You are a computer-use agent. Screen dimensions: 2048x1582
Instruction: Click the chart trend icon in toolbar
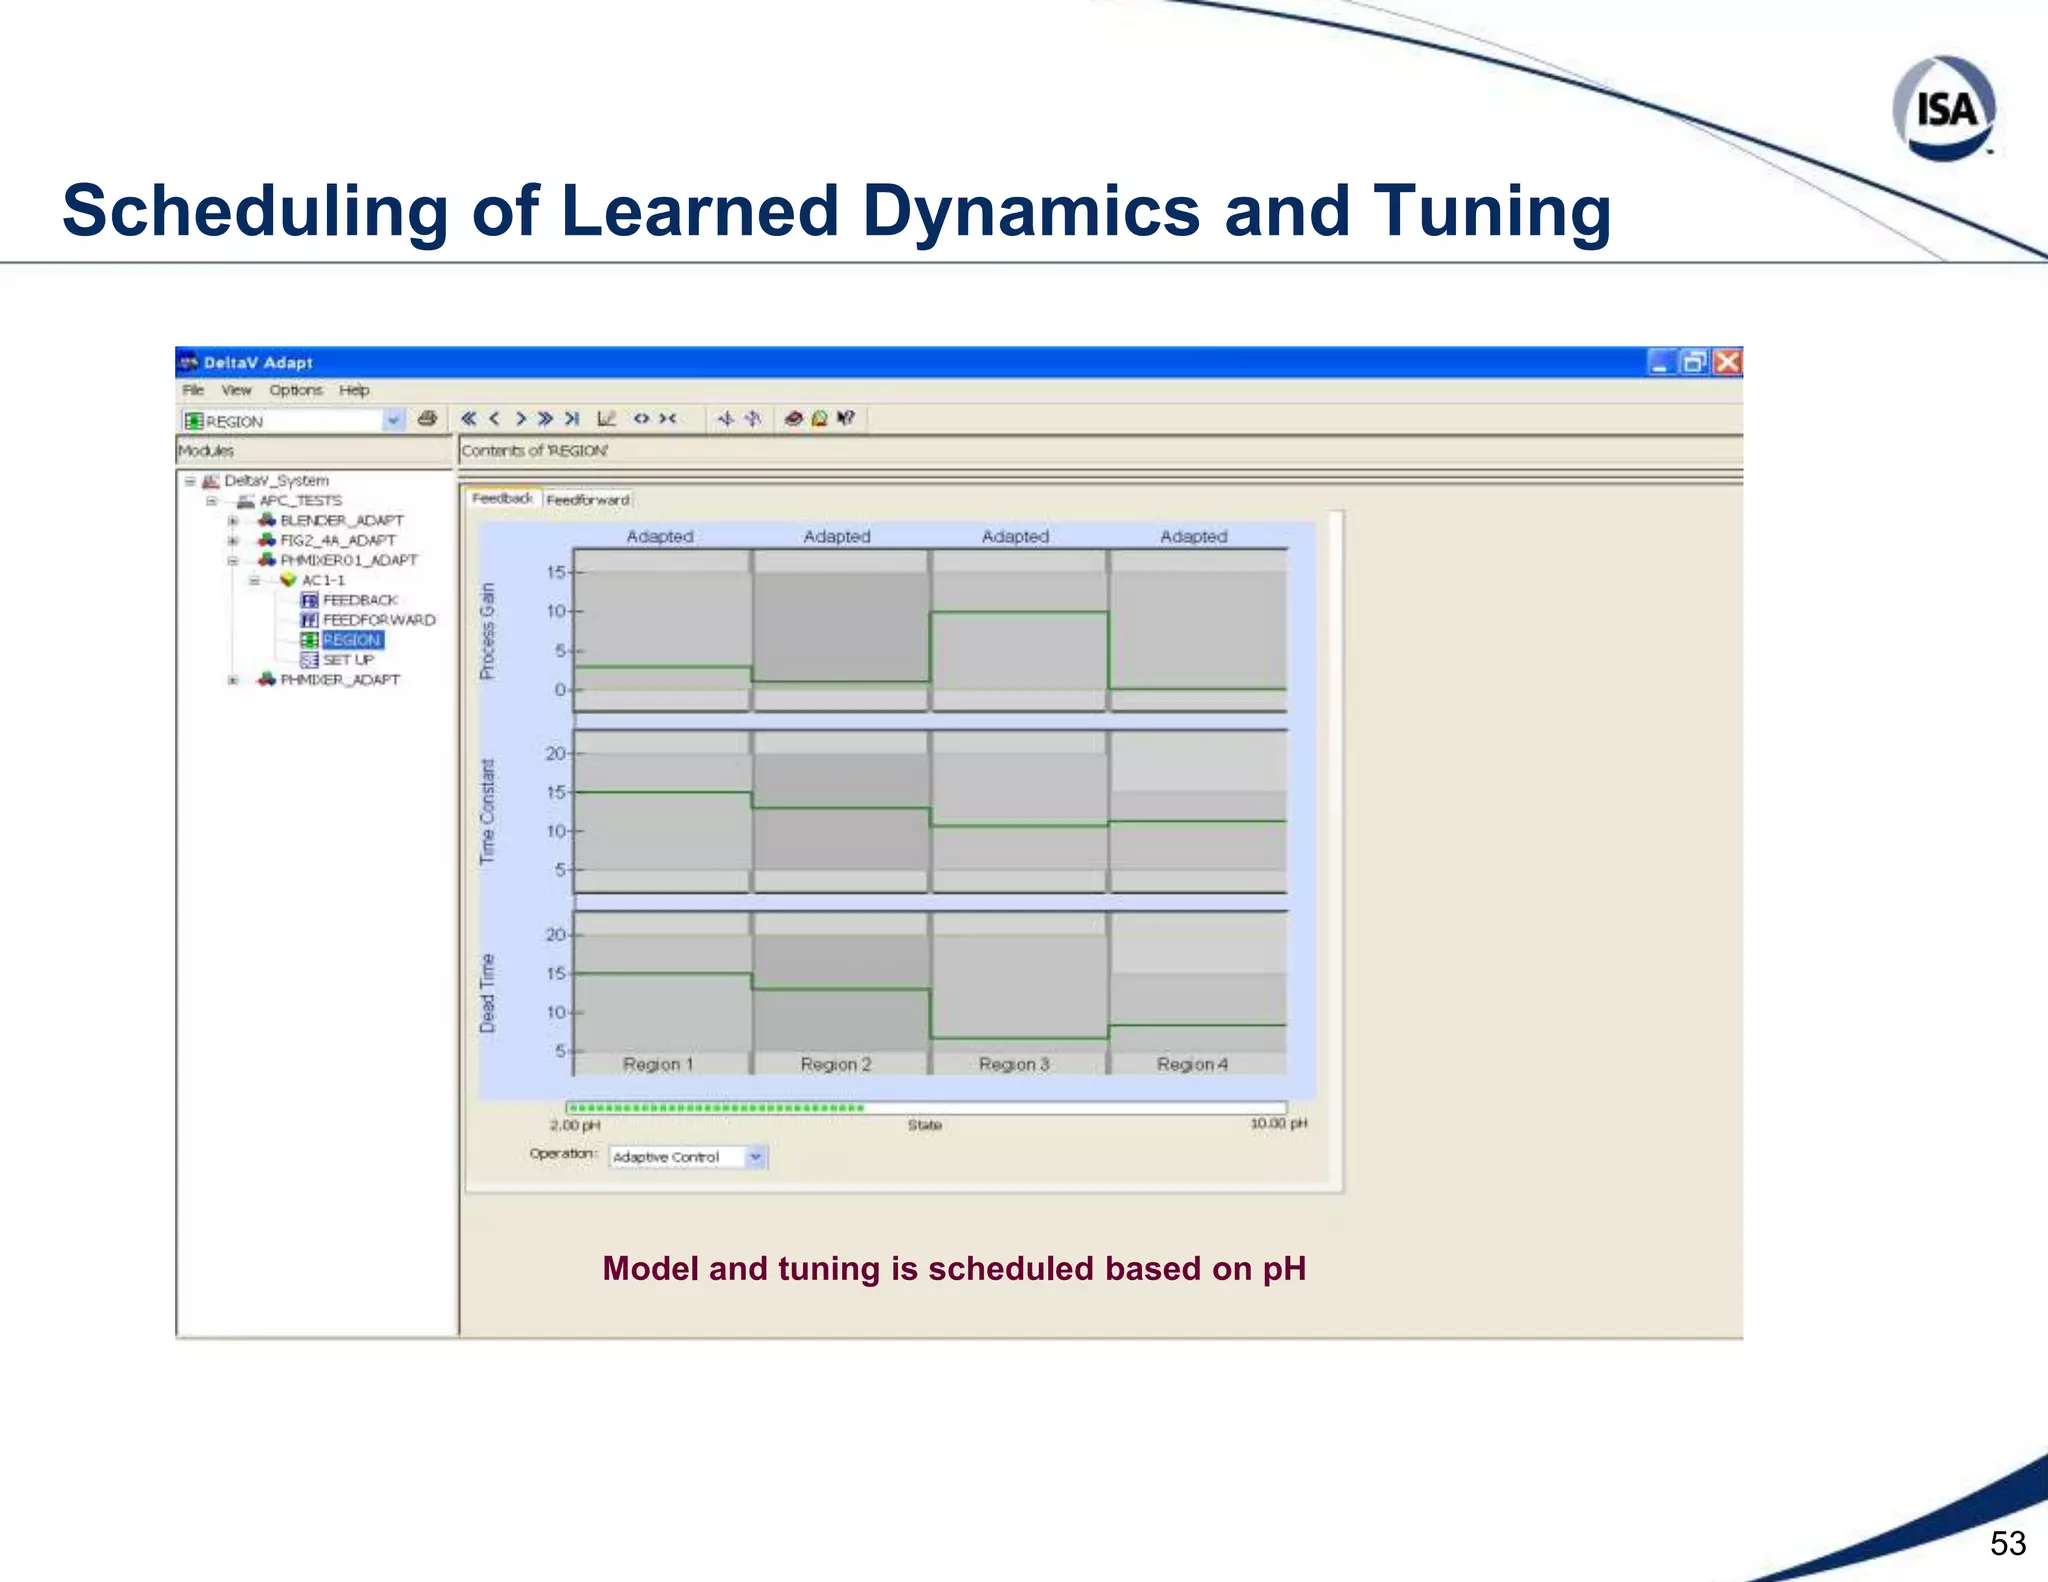pos(606,419)
